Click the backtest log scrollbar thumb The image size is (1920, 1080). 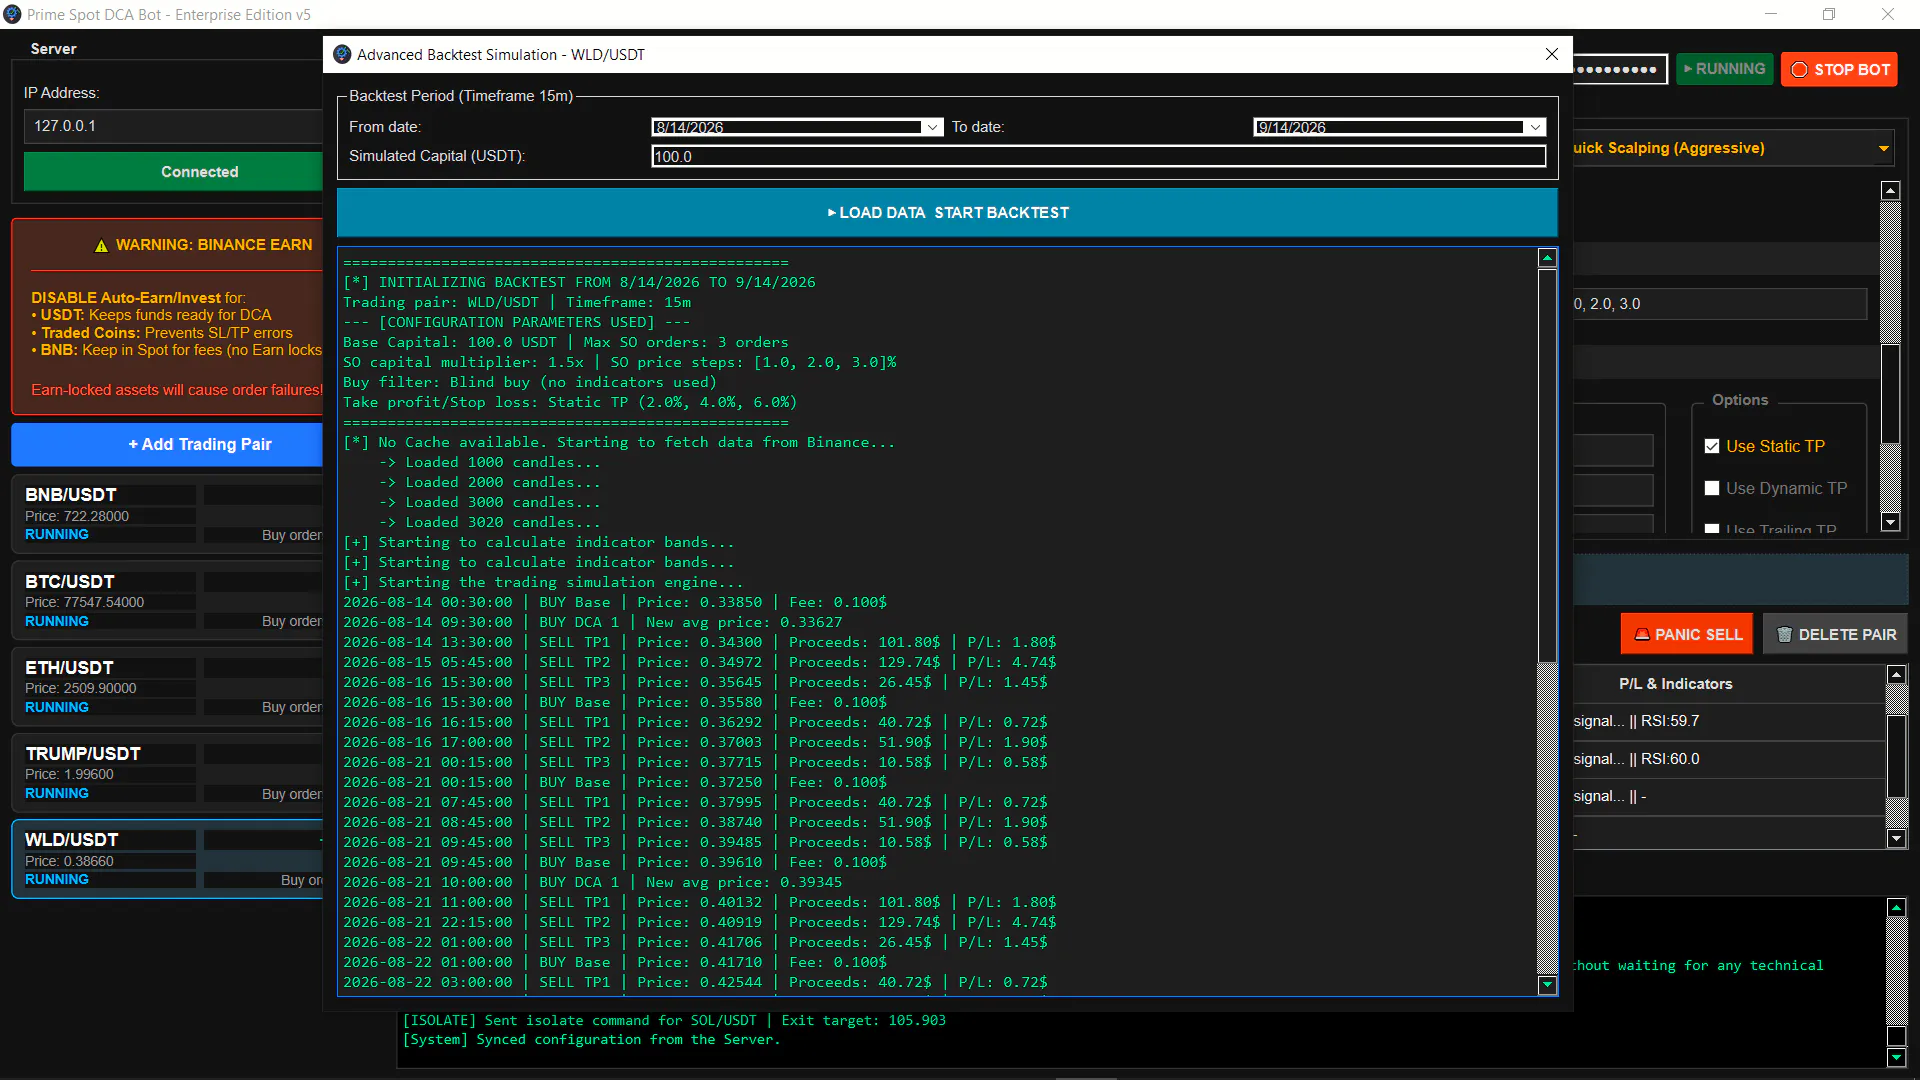click(x=1547, y=464)
